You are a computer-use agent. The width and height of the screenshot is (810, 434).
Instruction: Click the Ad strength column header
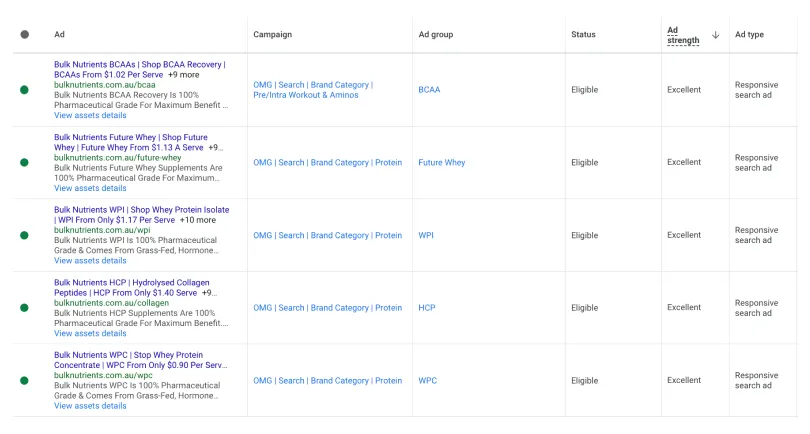pyautogui.click(x=683, y=35)
